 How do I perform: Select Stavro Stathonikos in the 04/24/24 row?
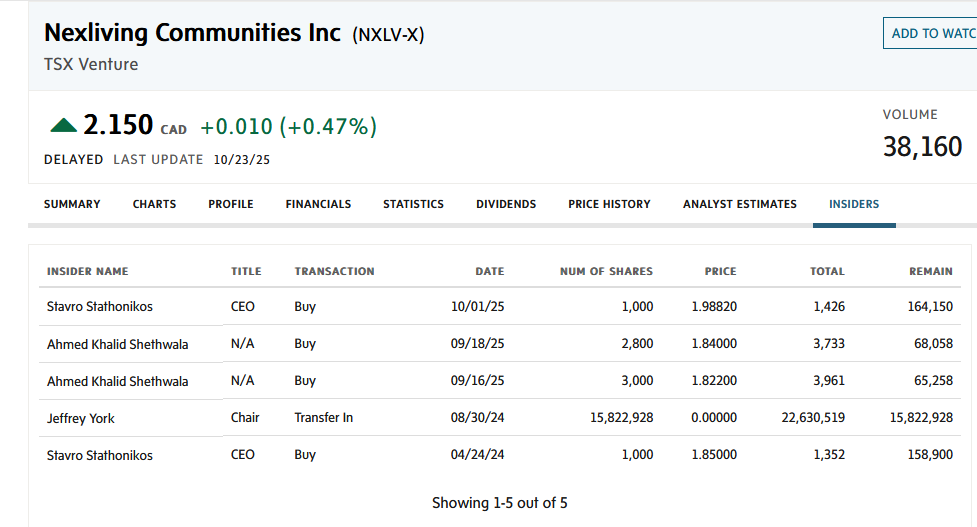point(100,455)
